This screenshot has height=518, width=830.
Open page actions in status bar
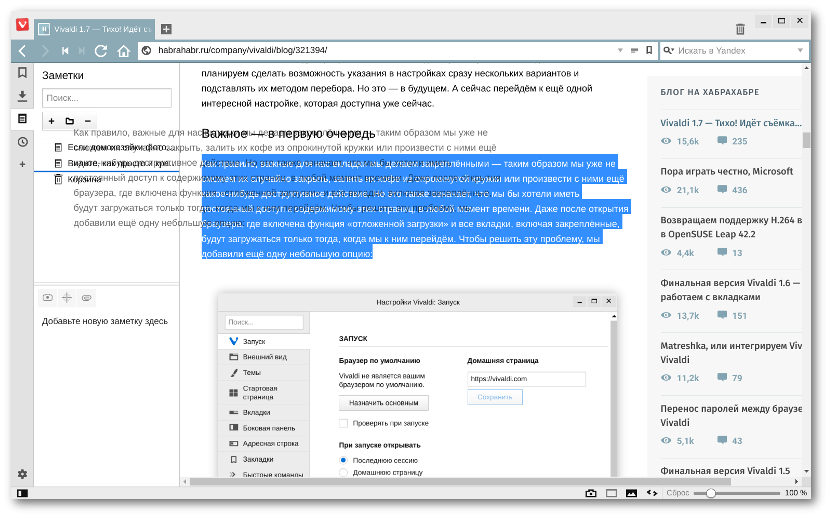pyautogui.click(x=652, y=493)
